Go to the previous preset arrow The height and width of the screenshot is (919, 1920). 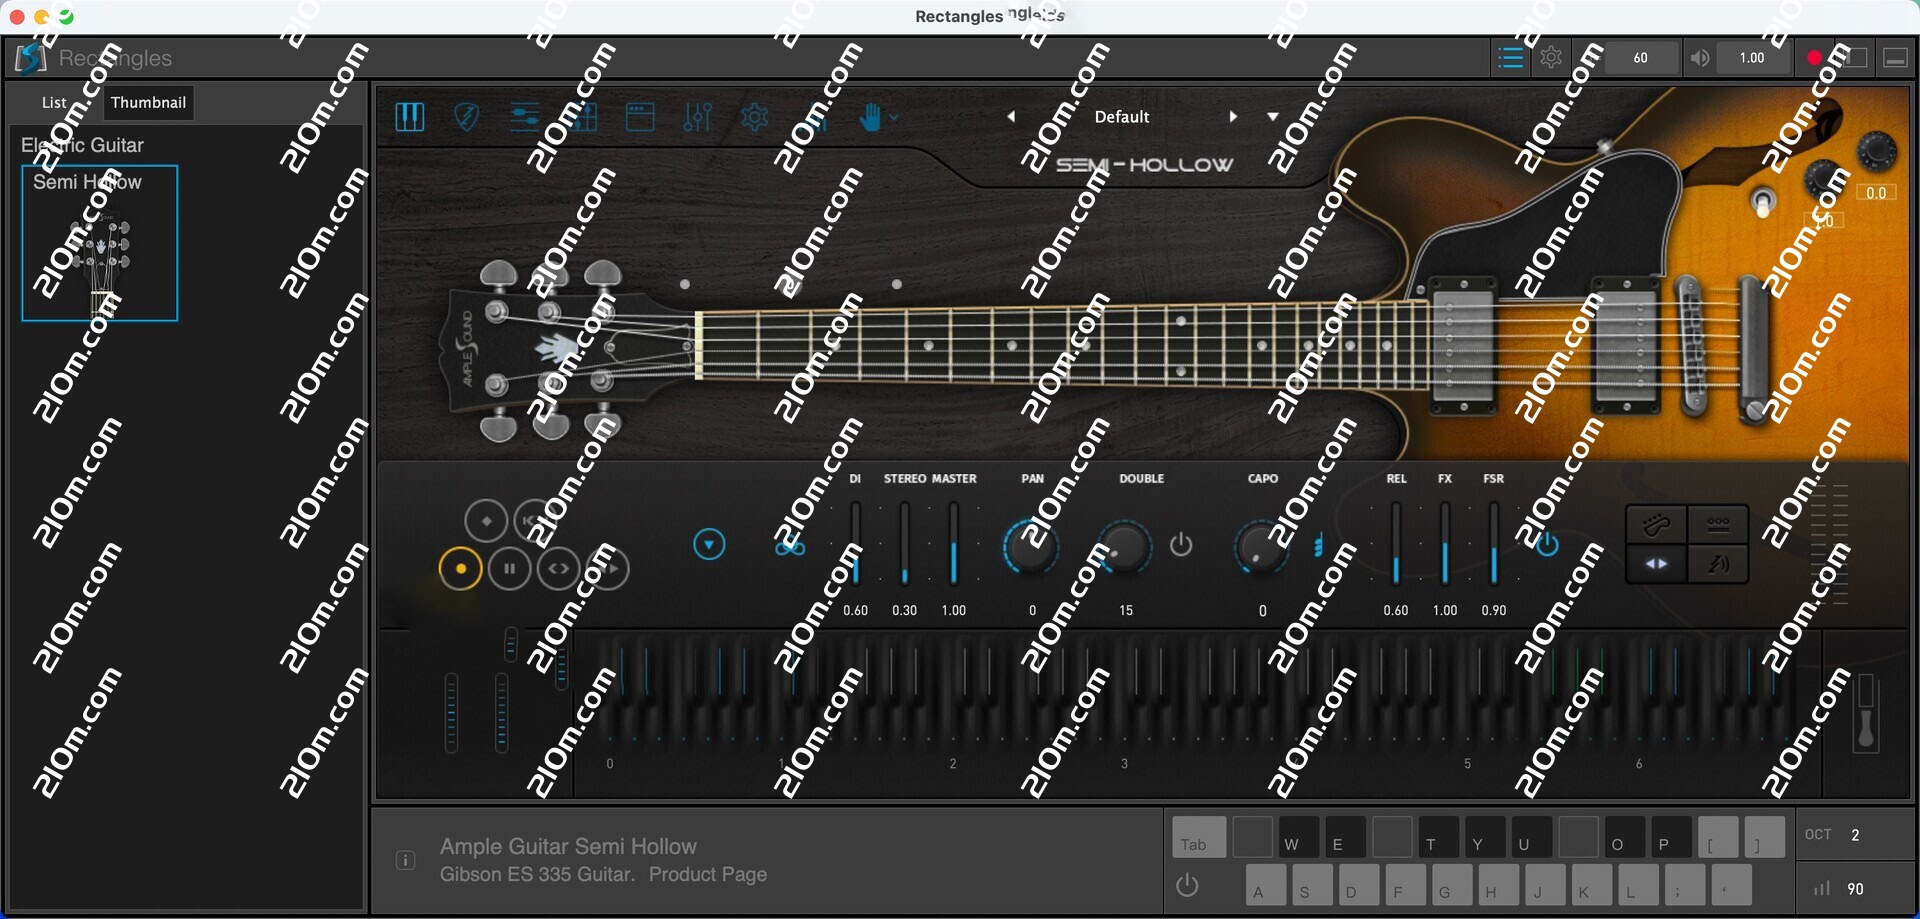pos(1011,116)
